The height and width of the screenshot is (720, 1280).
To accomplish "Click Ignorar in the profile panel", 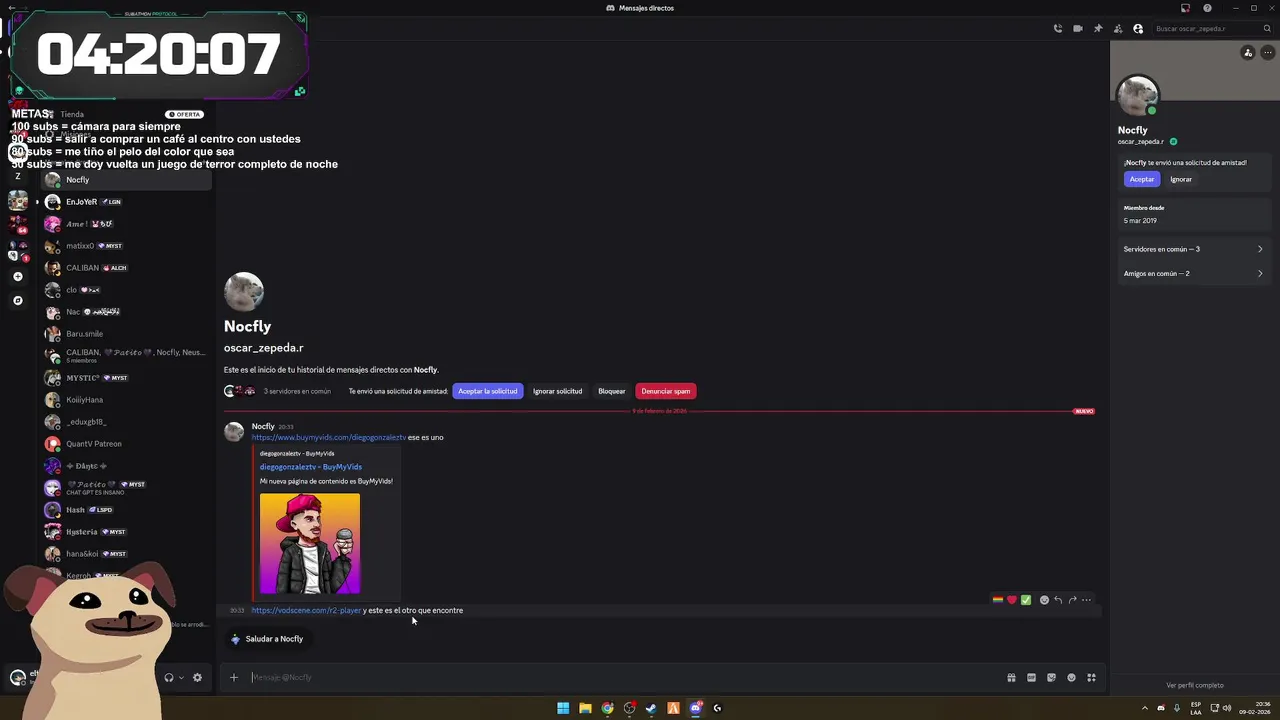I will coord(1181,179).
